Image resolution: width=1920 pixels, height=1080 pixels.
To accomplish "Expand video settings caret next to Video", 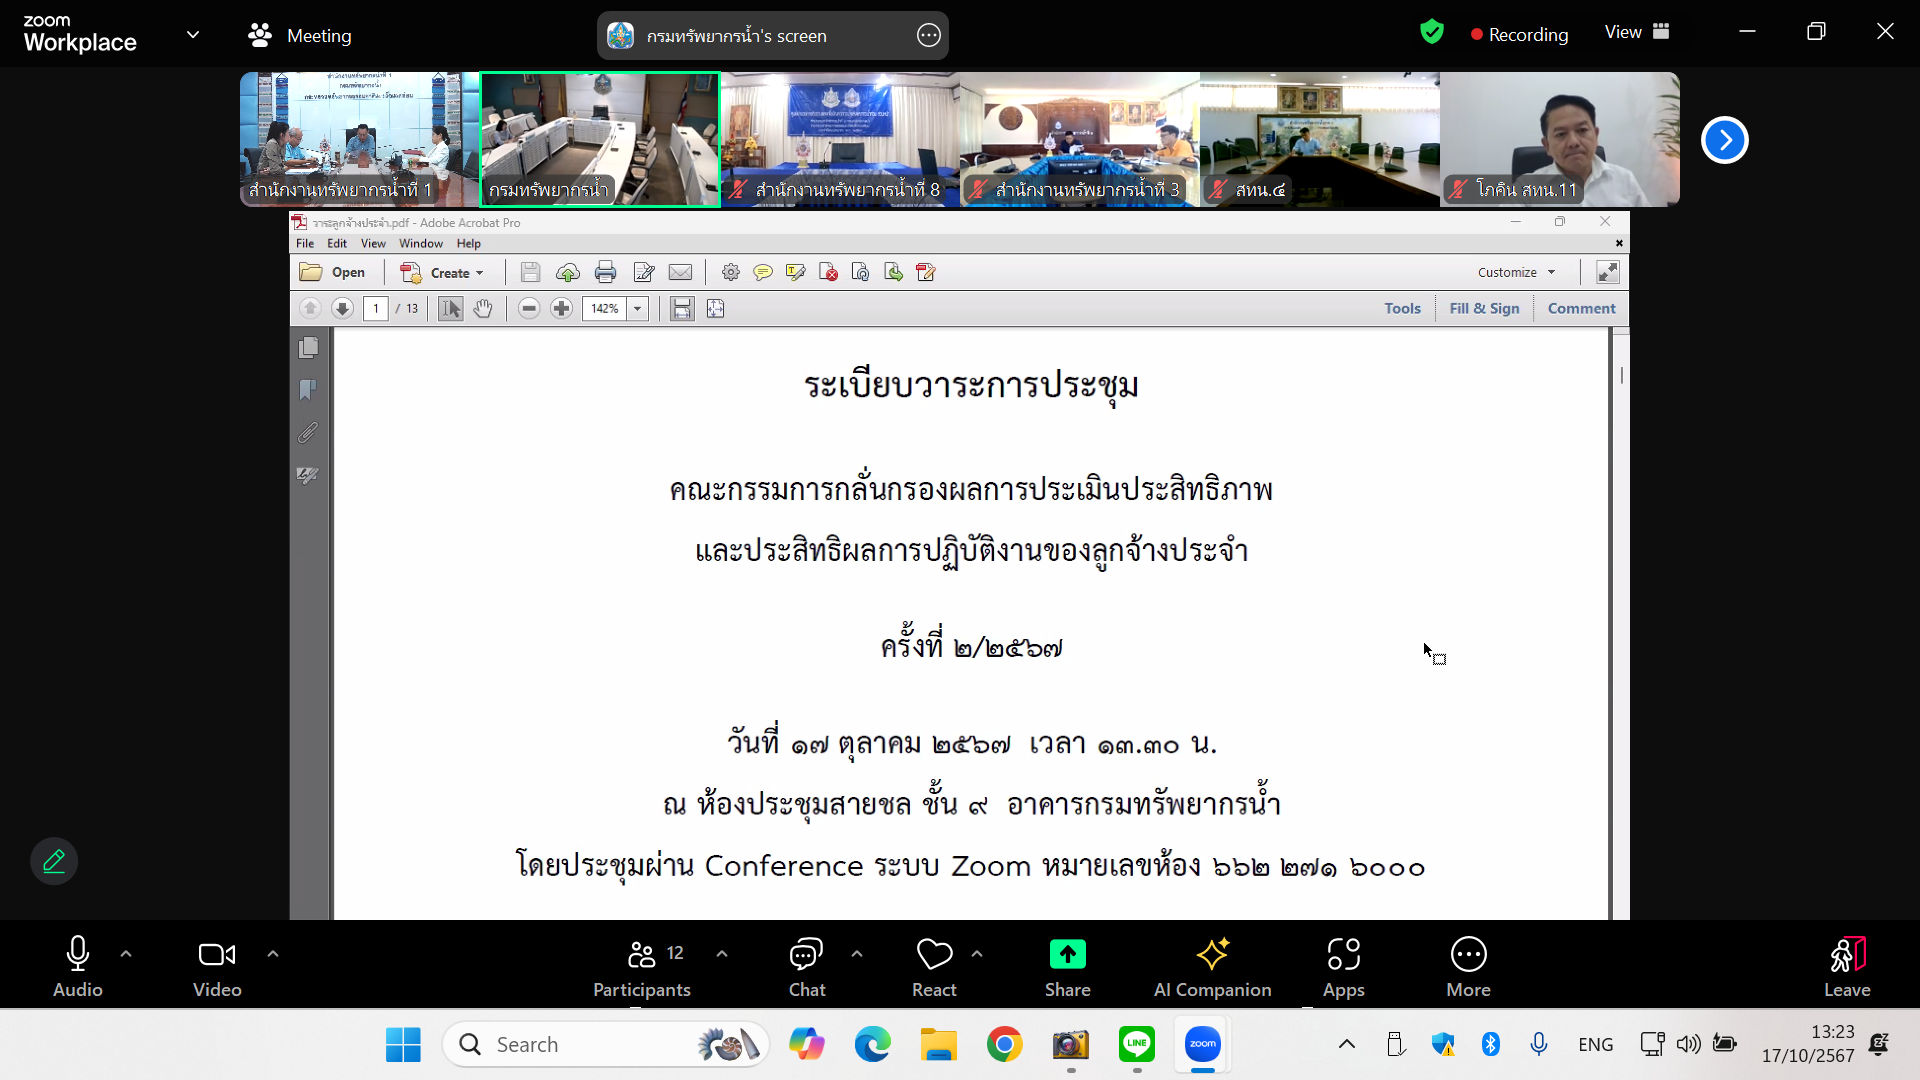I will (273, 954).
